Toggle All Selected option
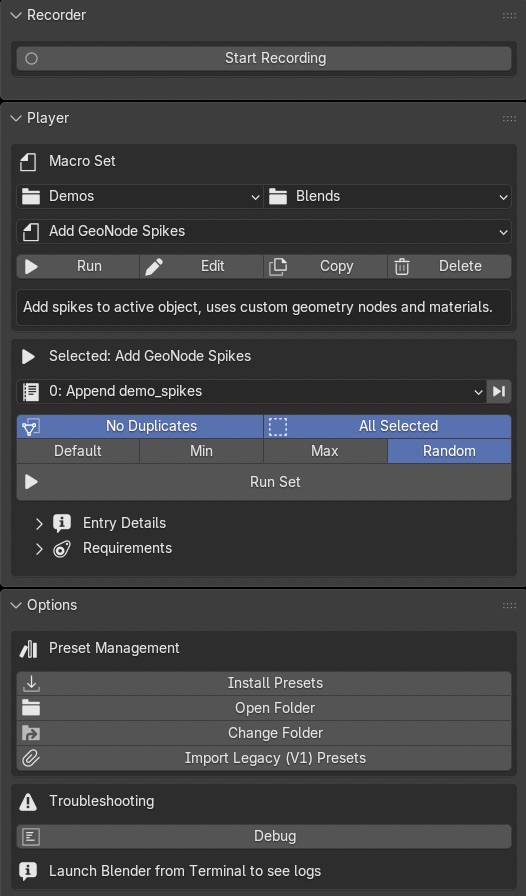 (x=388, y=426)
